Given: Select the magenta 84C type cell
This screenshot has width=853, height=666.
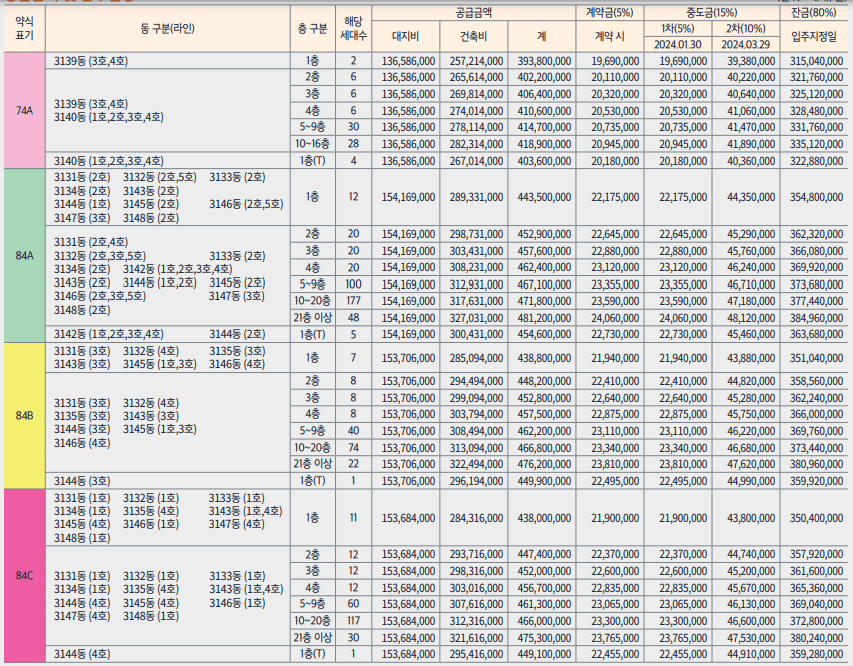Looking at the screenshot, I should coord(24,575).
